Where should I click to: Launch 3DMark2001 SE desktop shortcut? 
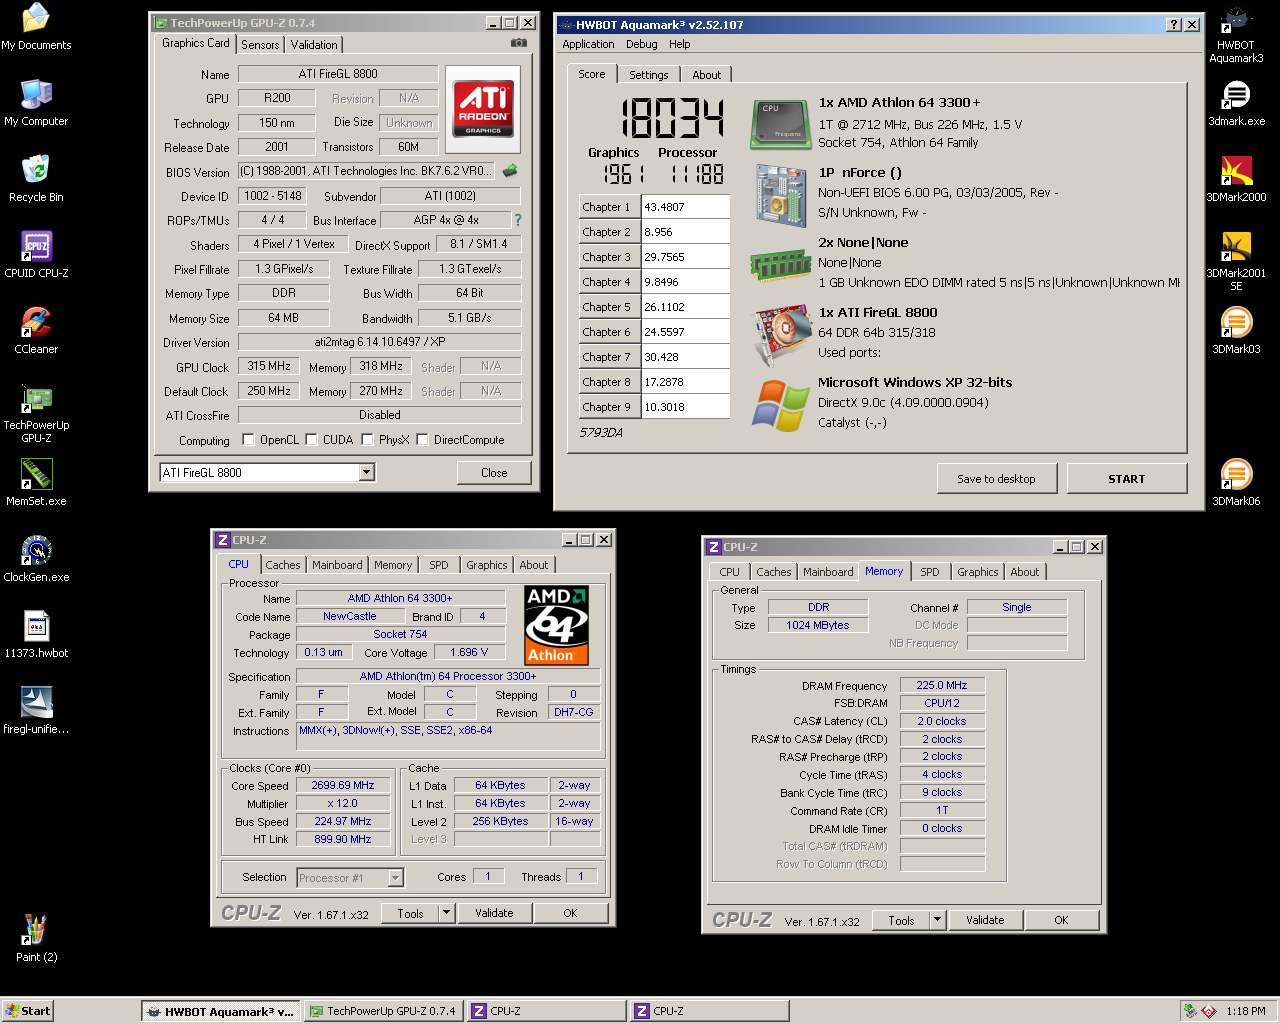click(1236, 261)
